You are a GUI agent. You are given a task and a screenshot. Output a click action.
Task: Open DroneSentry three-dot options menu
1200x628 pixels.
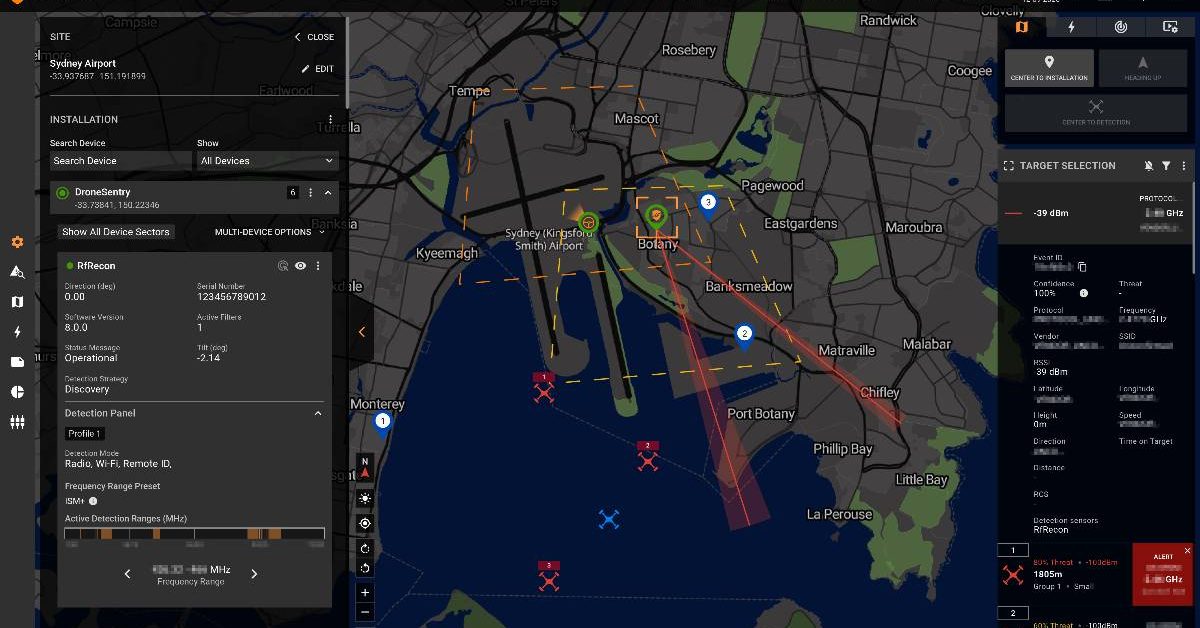310,192
